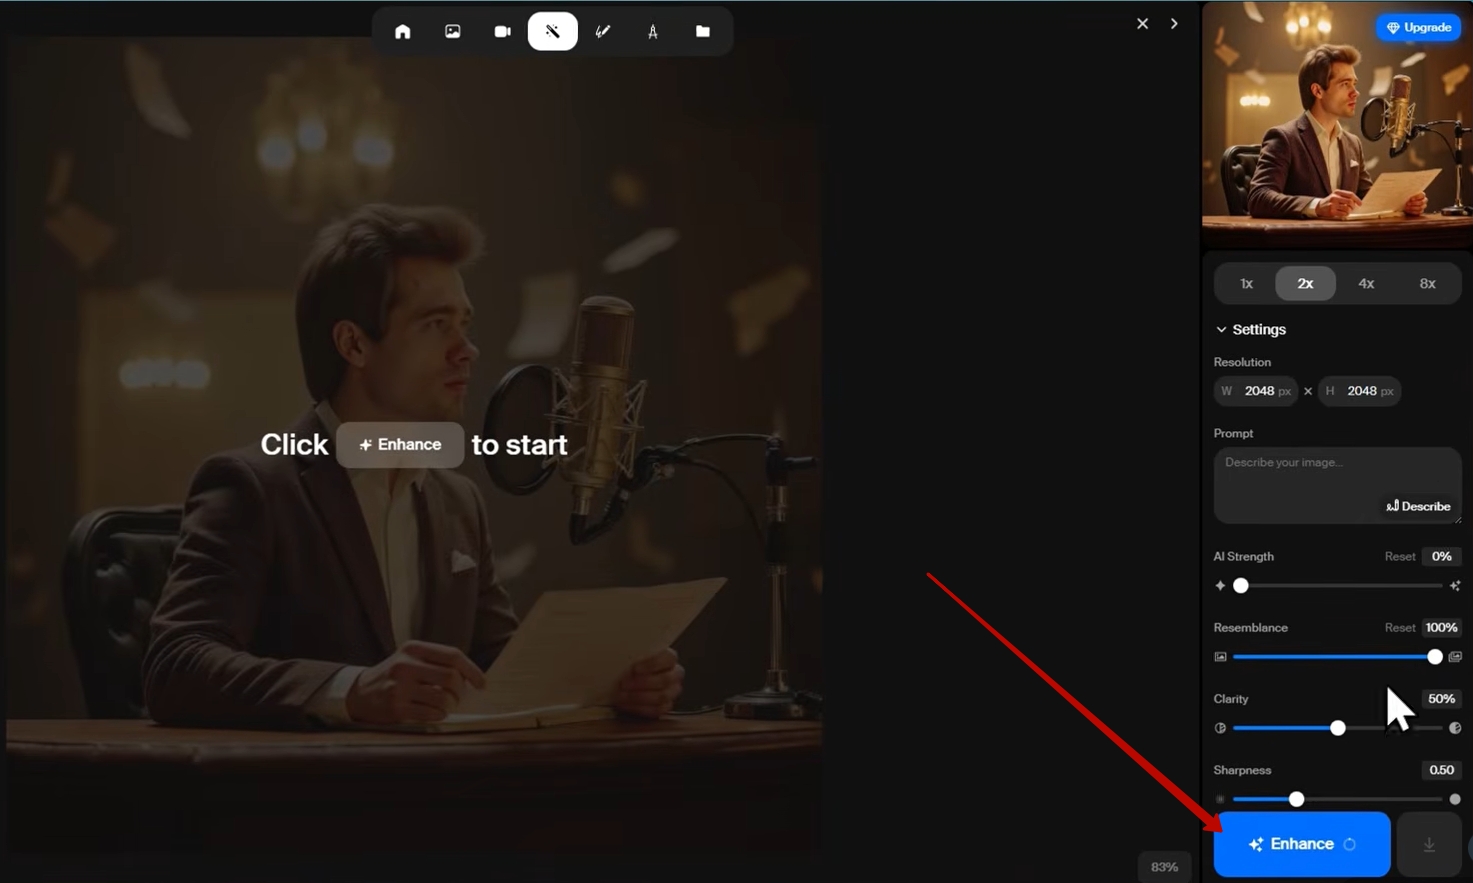Viewport: 1473px width, 883px height.
Task: Click the 83% zoom level indicator
Action: [1164, 867]
